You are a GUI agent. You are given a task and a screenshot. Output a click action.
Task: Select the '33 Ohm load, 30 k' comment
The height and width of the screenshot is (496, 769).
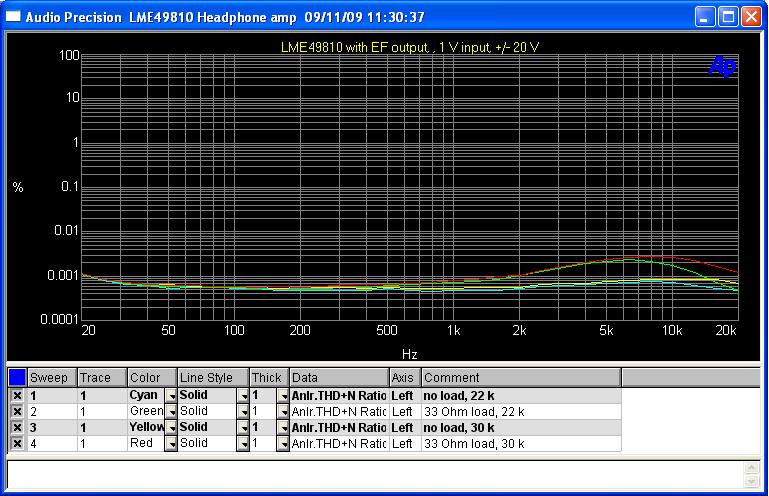521,444
